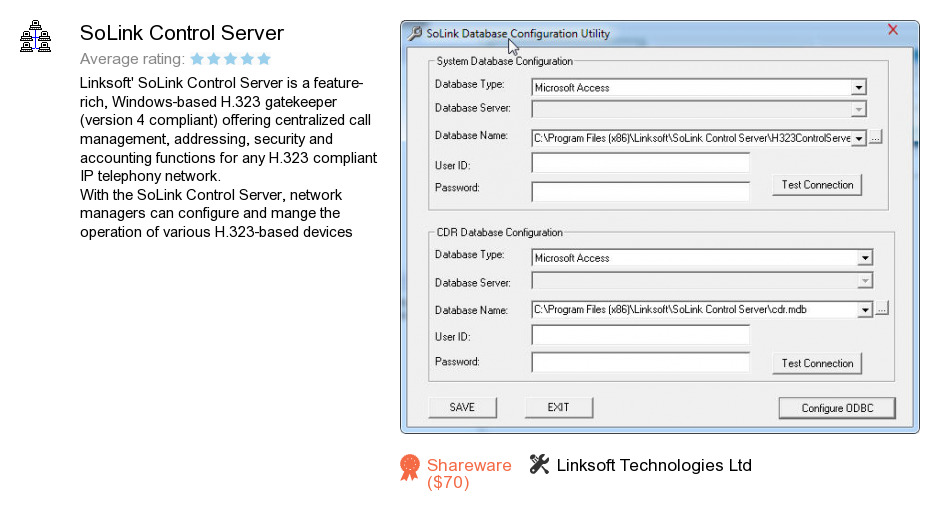This screenshot has height=518, width=940.
Task: Rate with the third star
Action: pos(230,59)
